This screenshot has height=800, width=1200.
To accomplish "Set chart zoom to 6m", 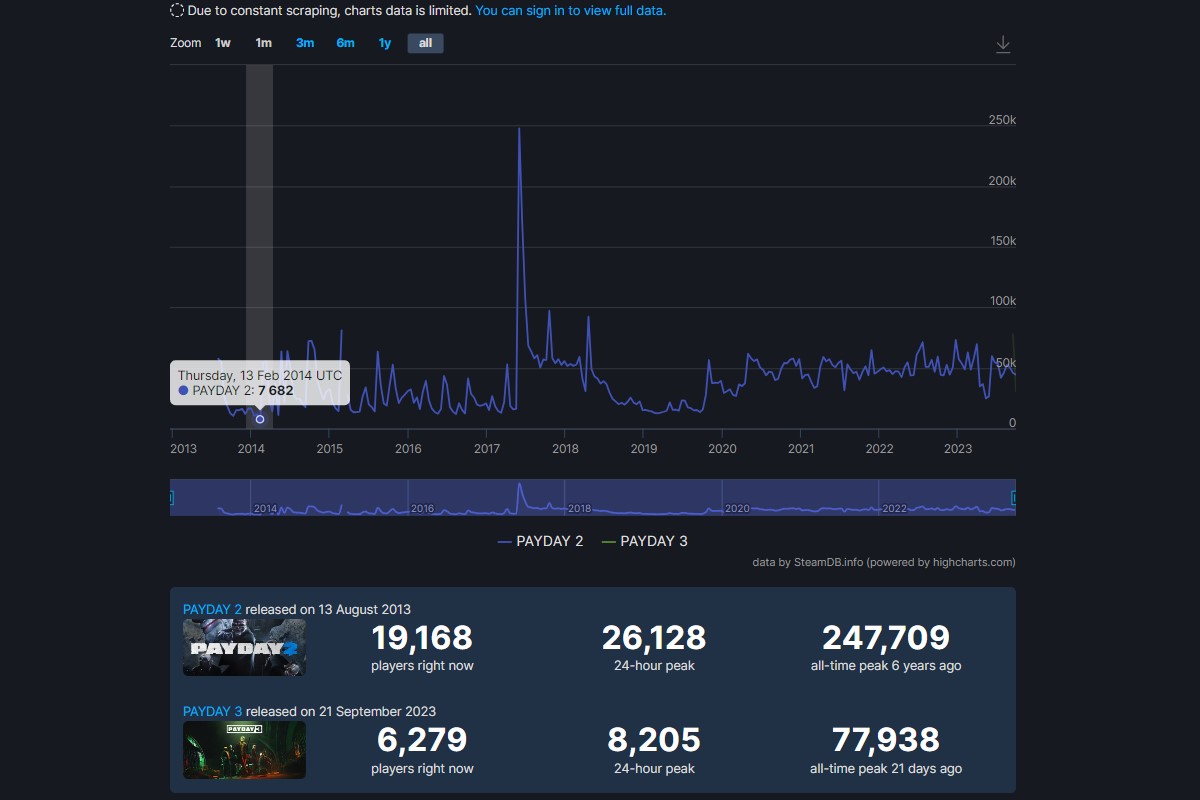I will [345, 43].
